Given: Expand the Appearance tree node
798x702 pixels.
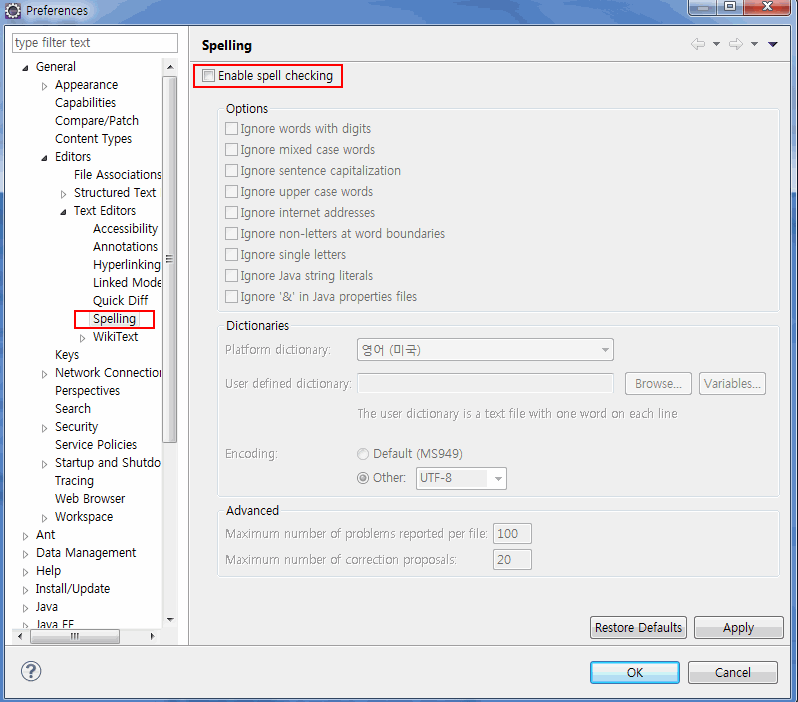Looking at the screenshot, I should point(44,86).
